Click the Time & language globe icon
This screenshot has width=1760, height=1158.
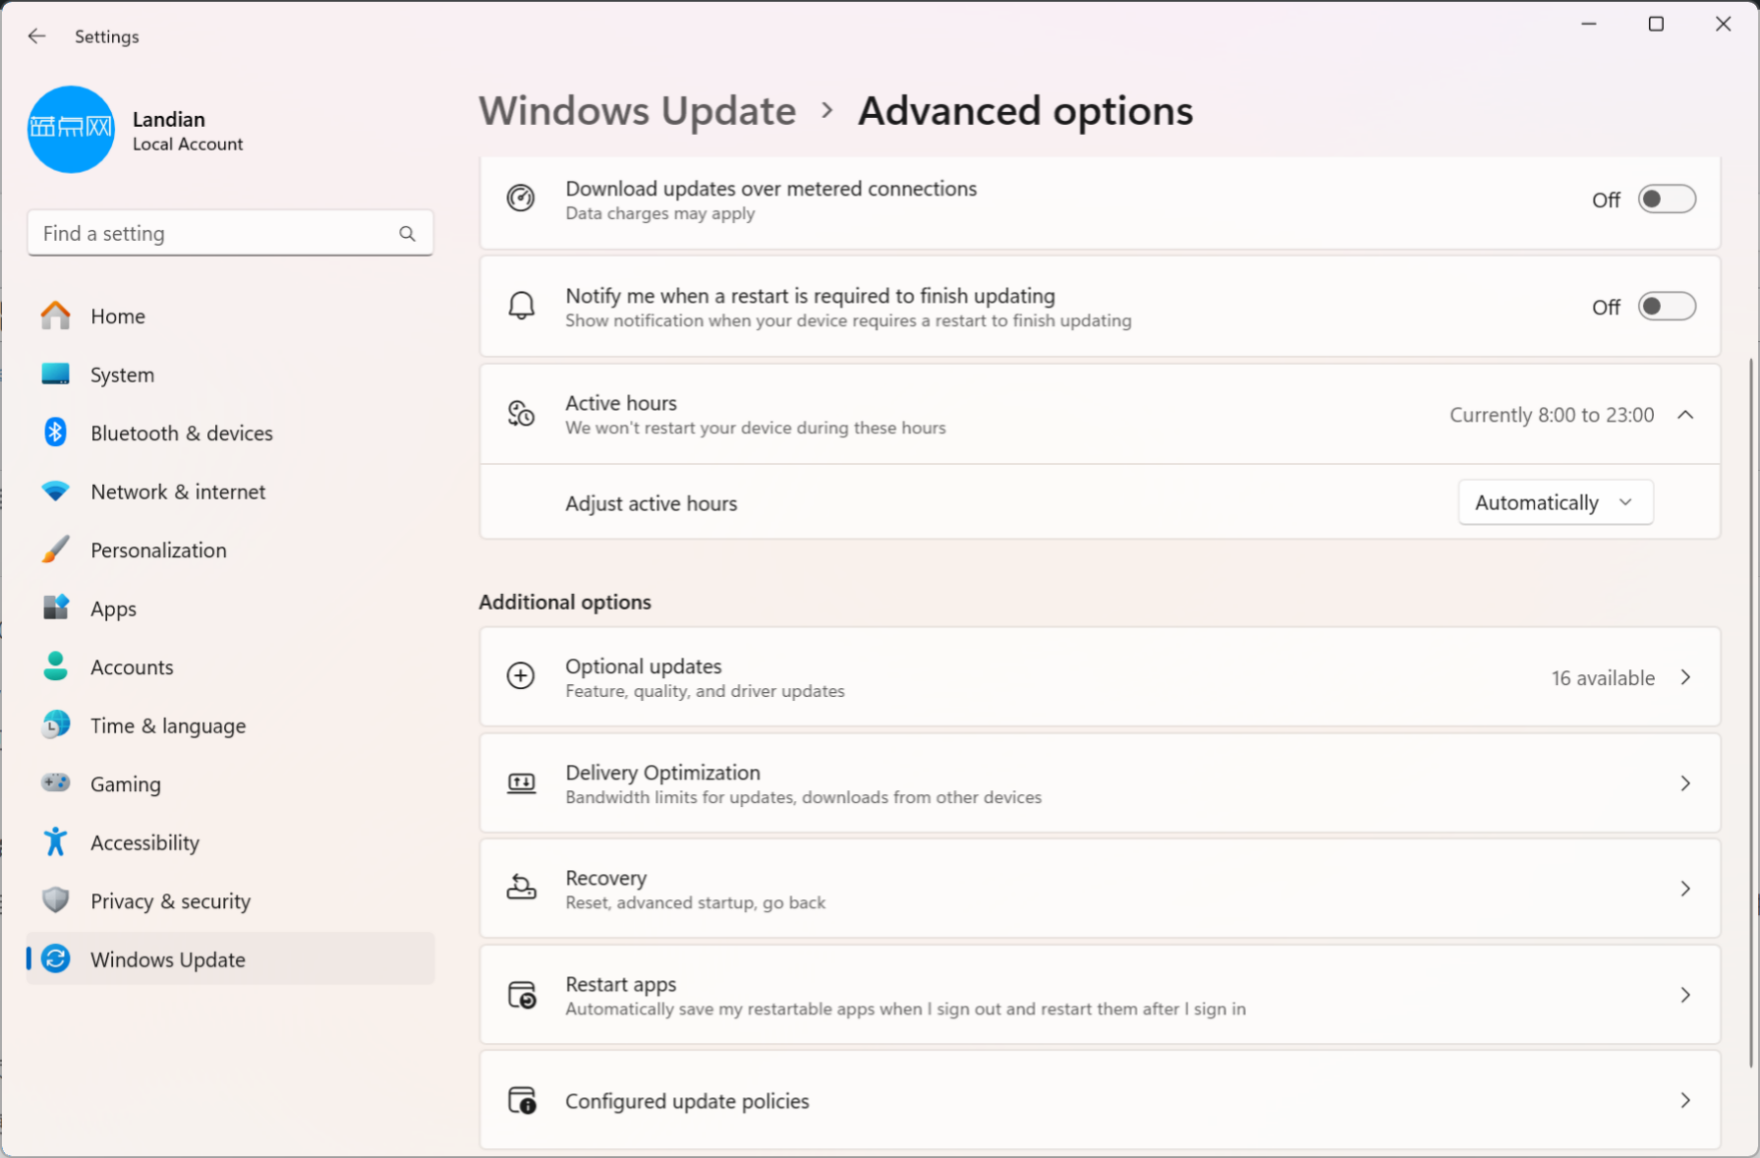(56, 724)
